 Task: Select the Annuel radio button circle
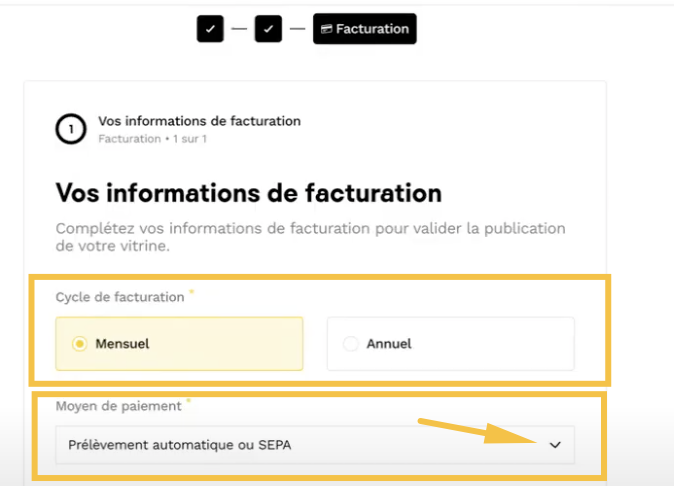350,344
